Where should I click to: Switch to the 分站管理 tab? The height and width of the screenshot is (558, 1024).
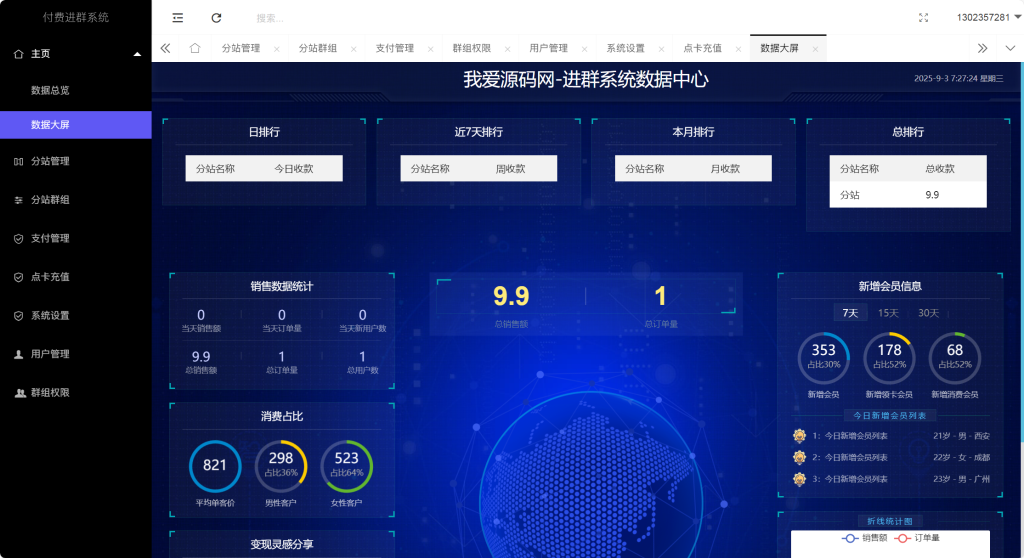pyautogui.click(x=241, y=48)
